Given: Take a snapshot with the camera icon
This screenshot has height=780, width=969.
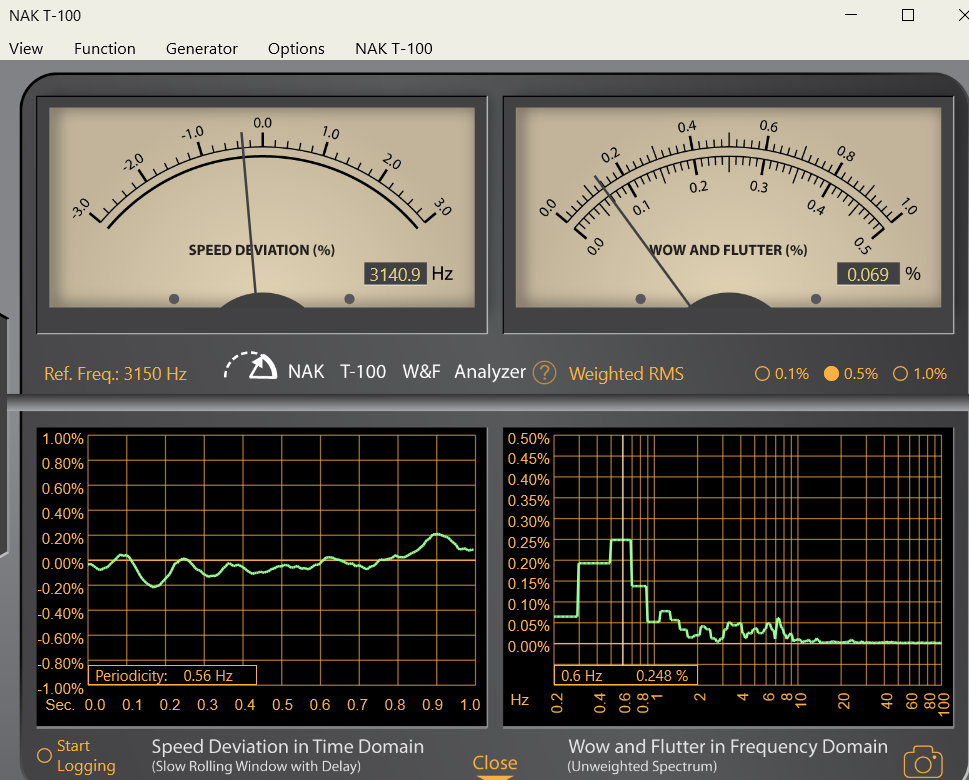Looking at the screenshot, I should (923, 762).
